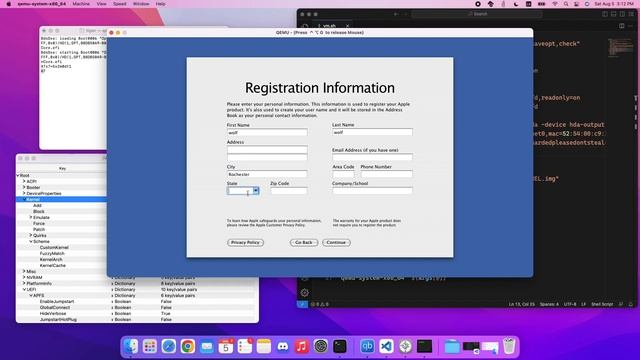Select the Kernel row in plist tree

tap(61, 199)
